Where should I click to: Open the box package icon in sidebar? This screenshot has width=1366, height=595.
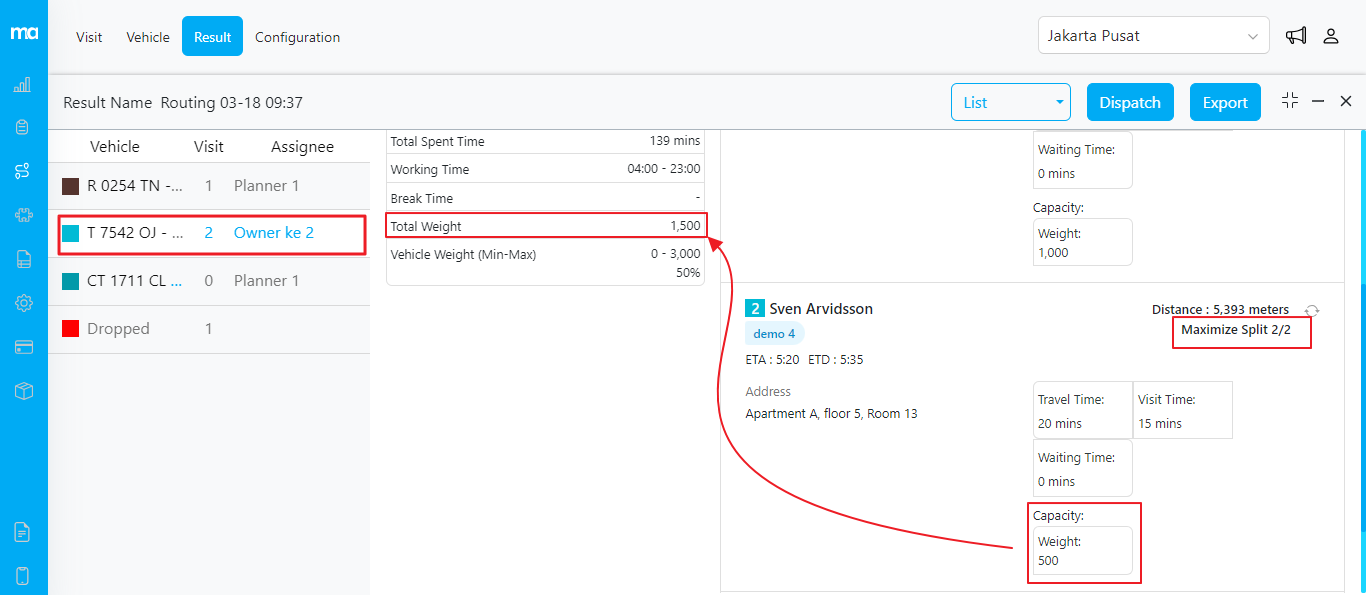click(22, 391)
